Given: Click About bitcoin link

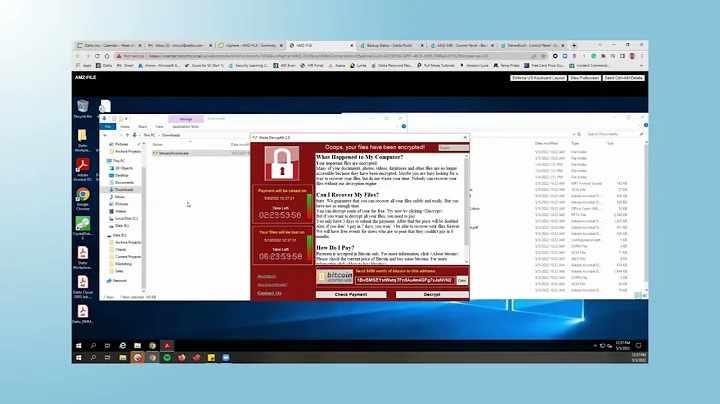Looking at the screenshot, I should pos(267,276).
